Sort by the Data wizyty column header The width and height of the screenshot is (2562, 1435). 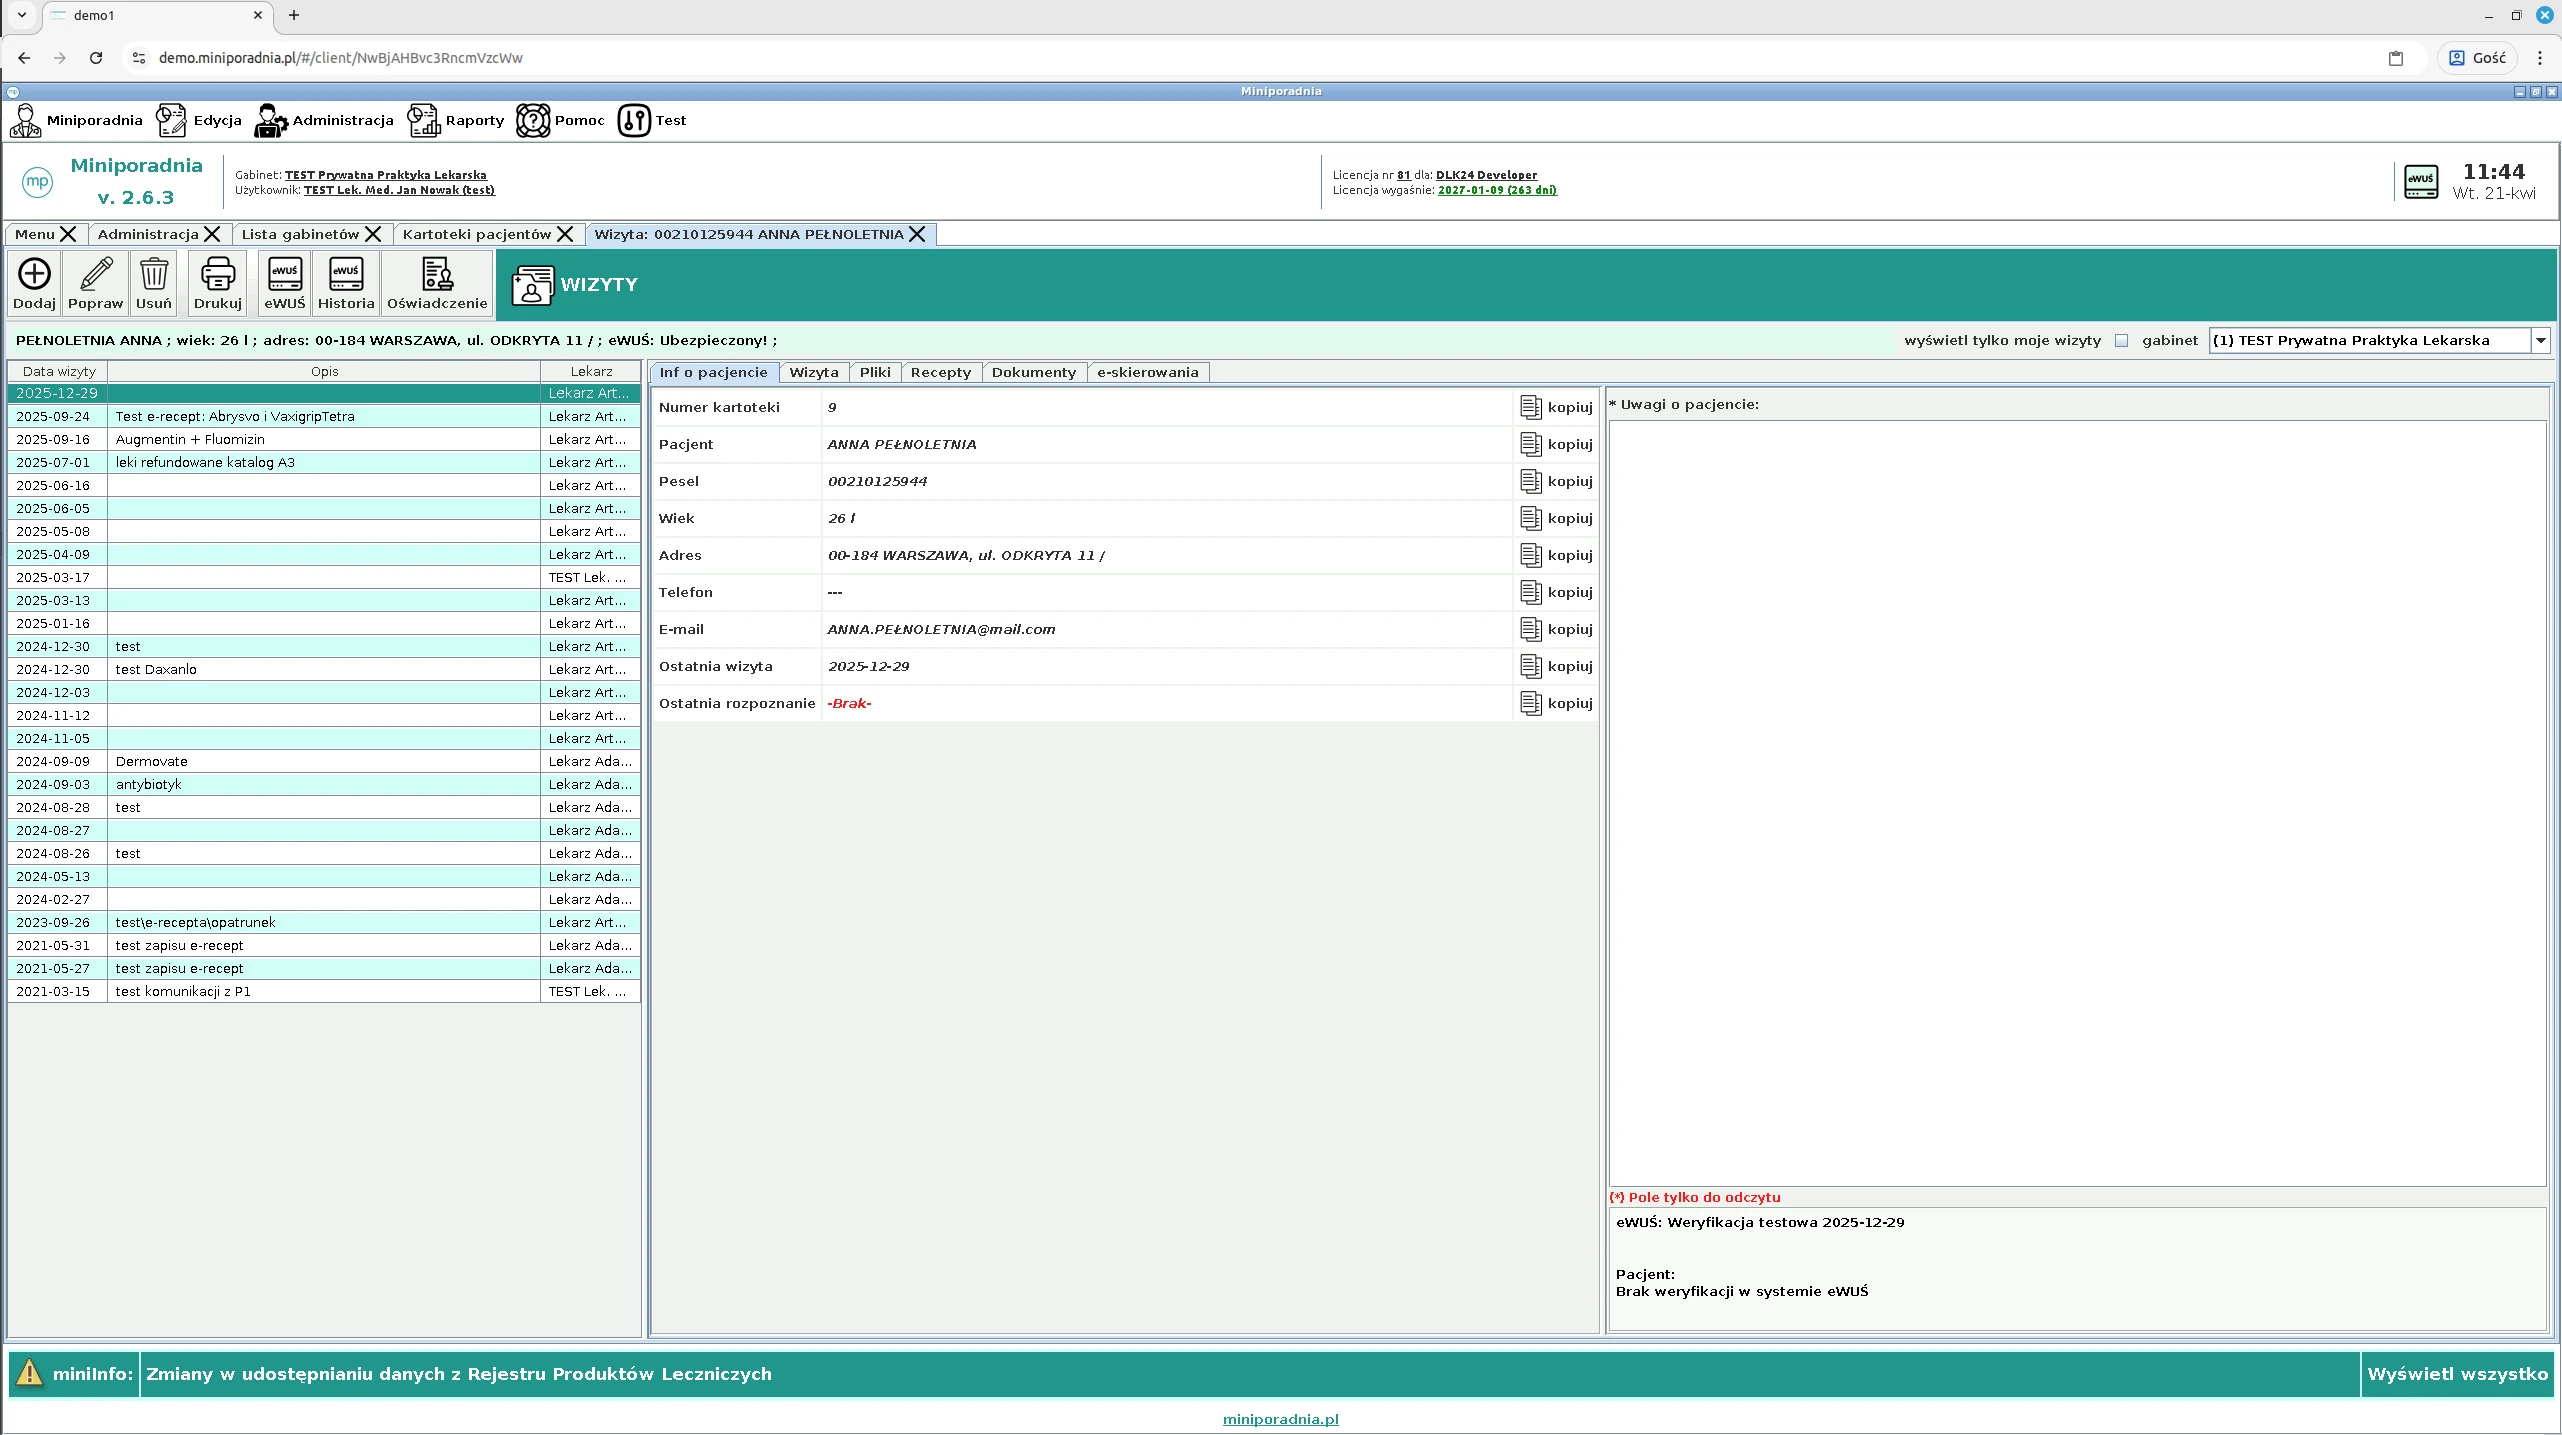point(59,371)
